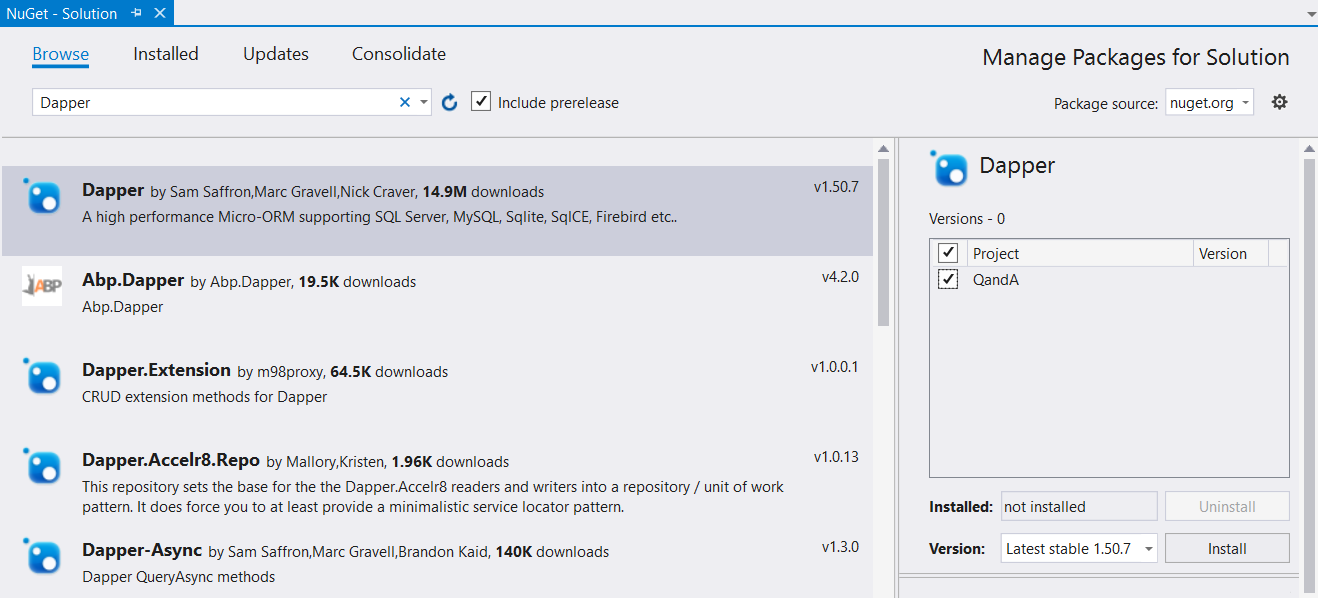
Task: Uncheck the QandA project checkbox
Action: 948,280
